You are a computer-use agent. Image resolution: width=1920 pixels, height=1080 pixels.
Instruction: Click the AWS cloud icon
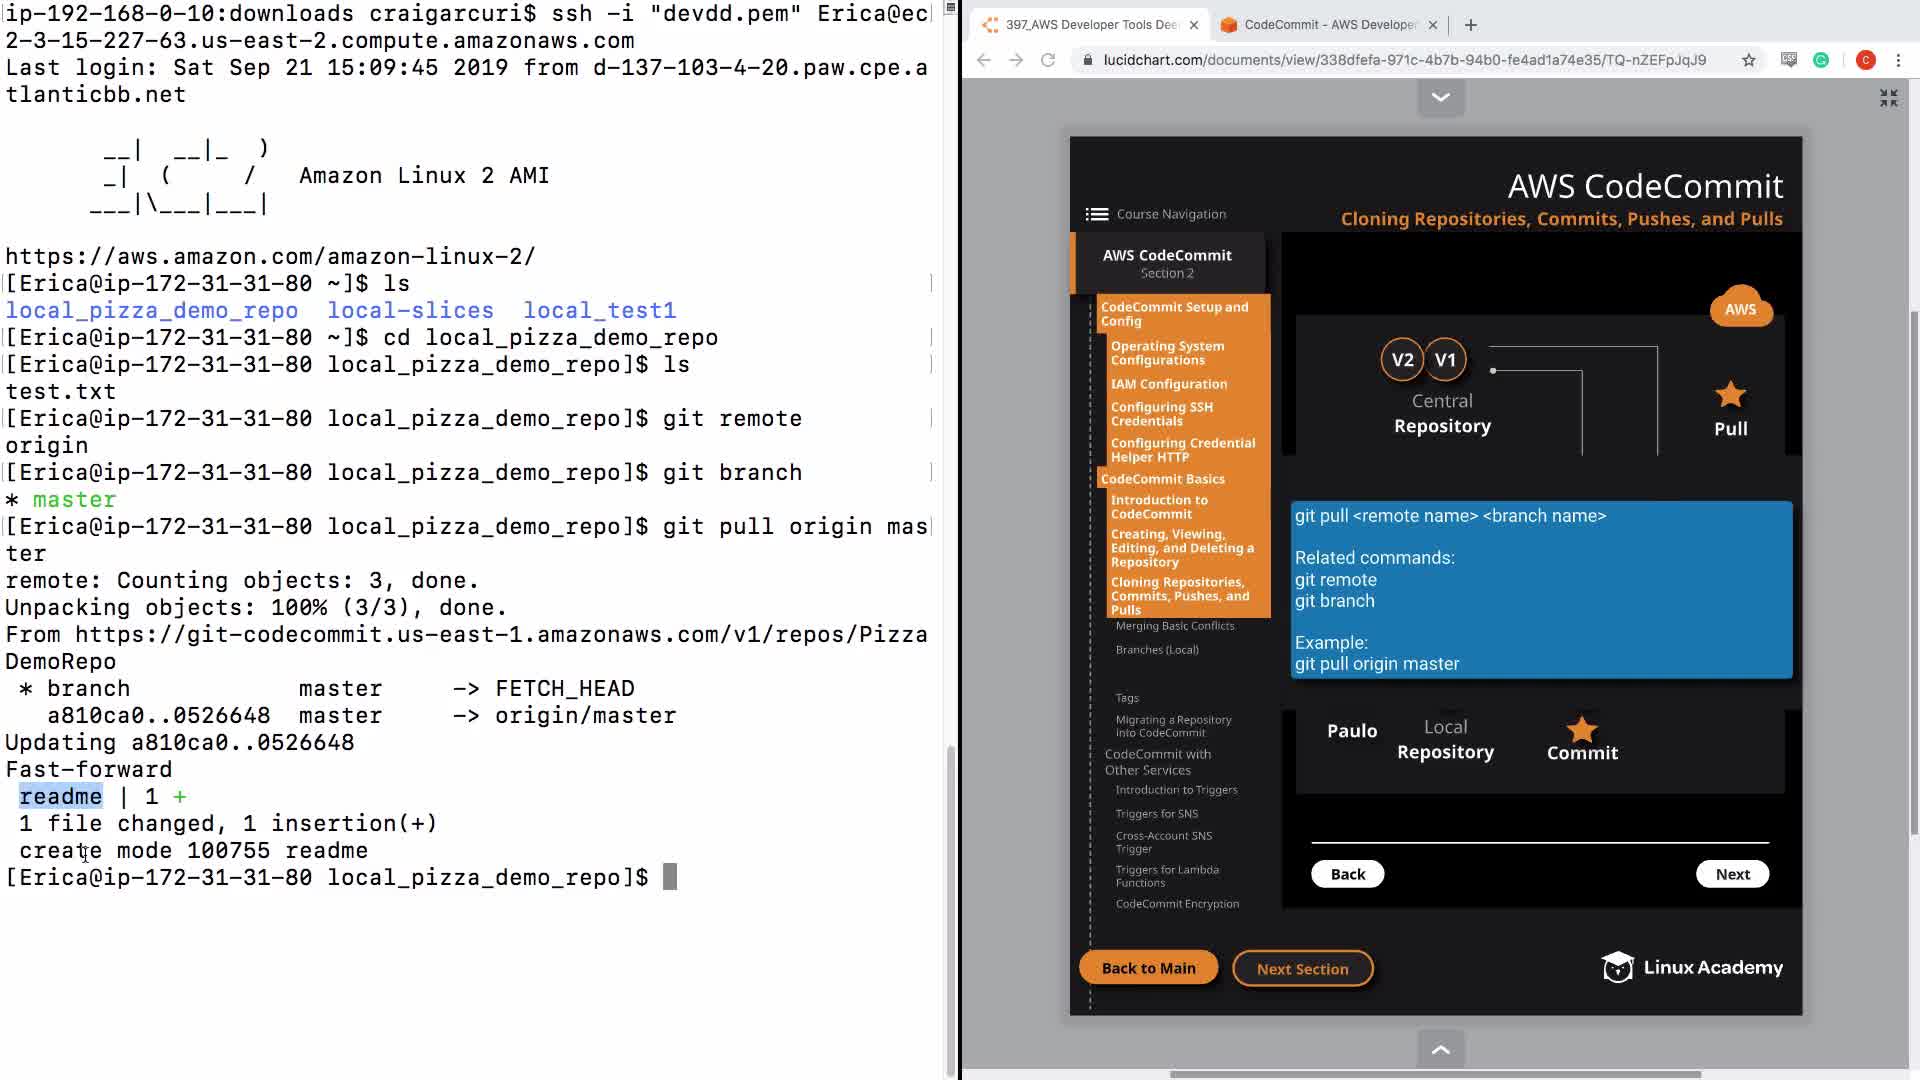point(1740,309)
